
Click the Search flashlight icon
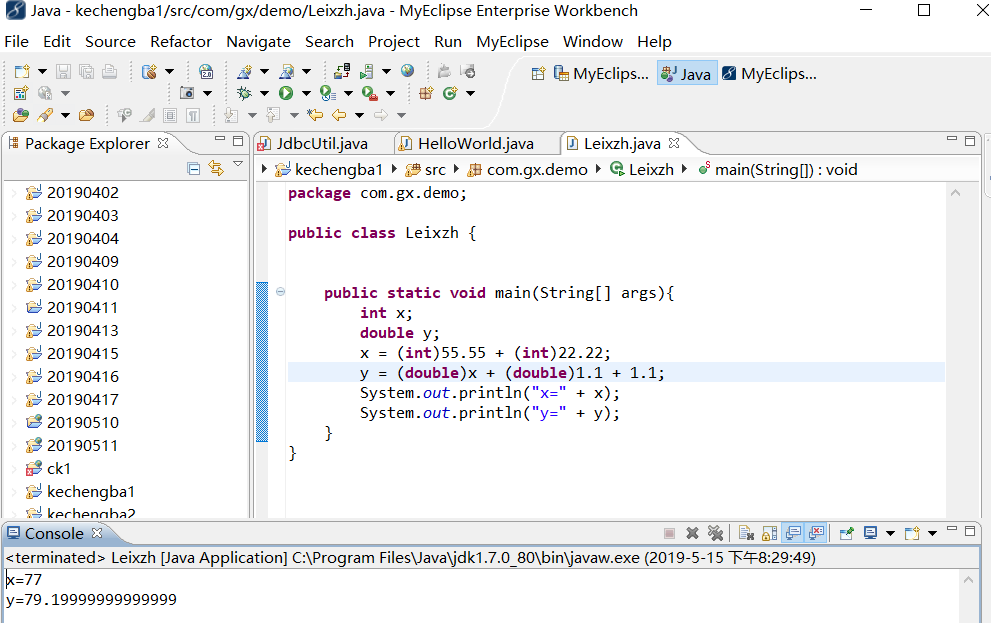(44, 115)
